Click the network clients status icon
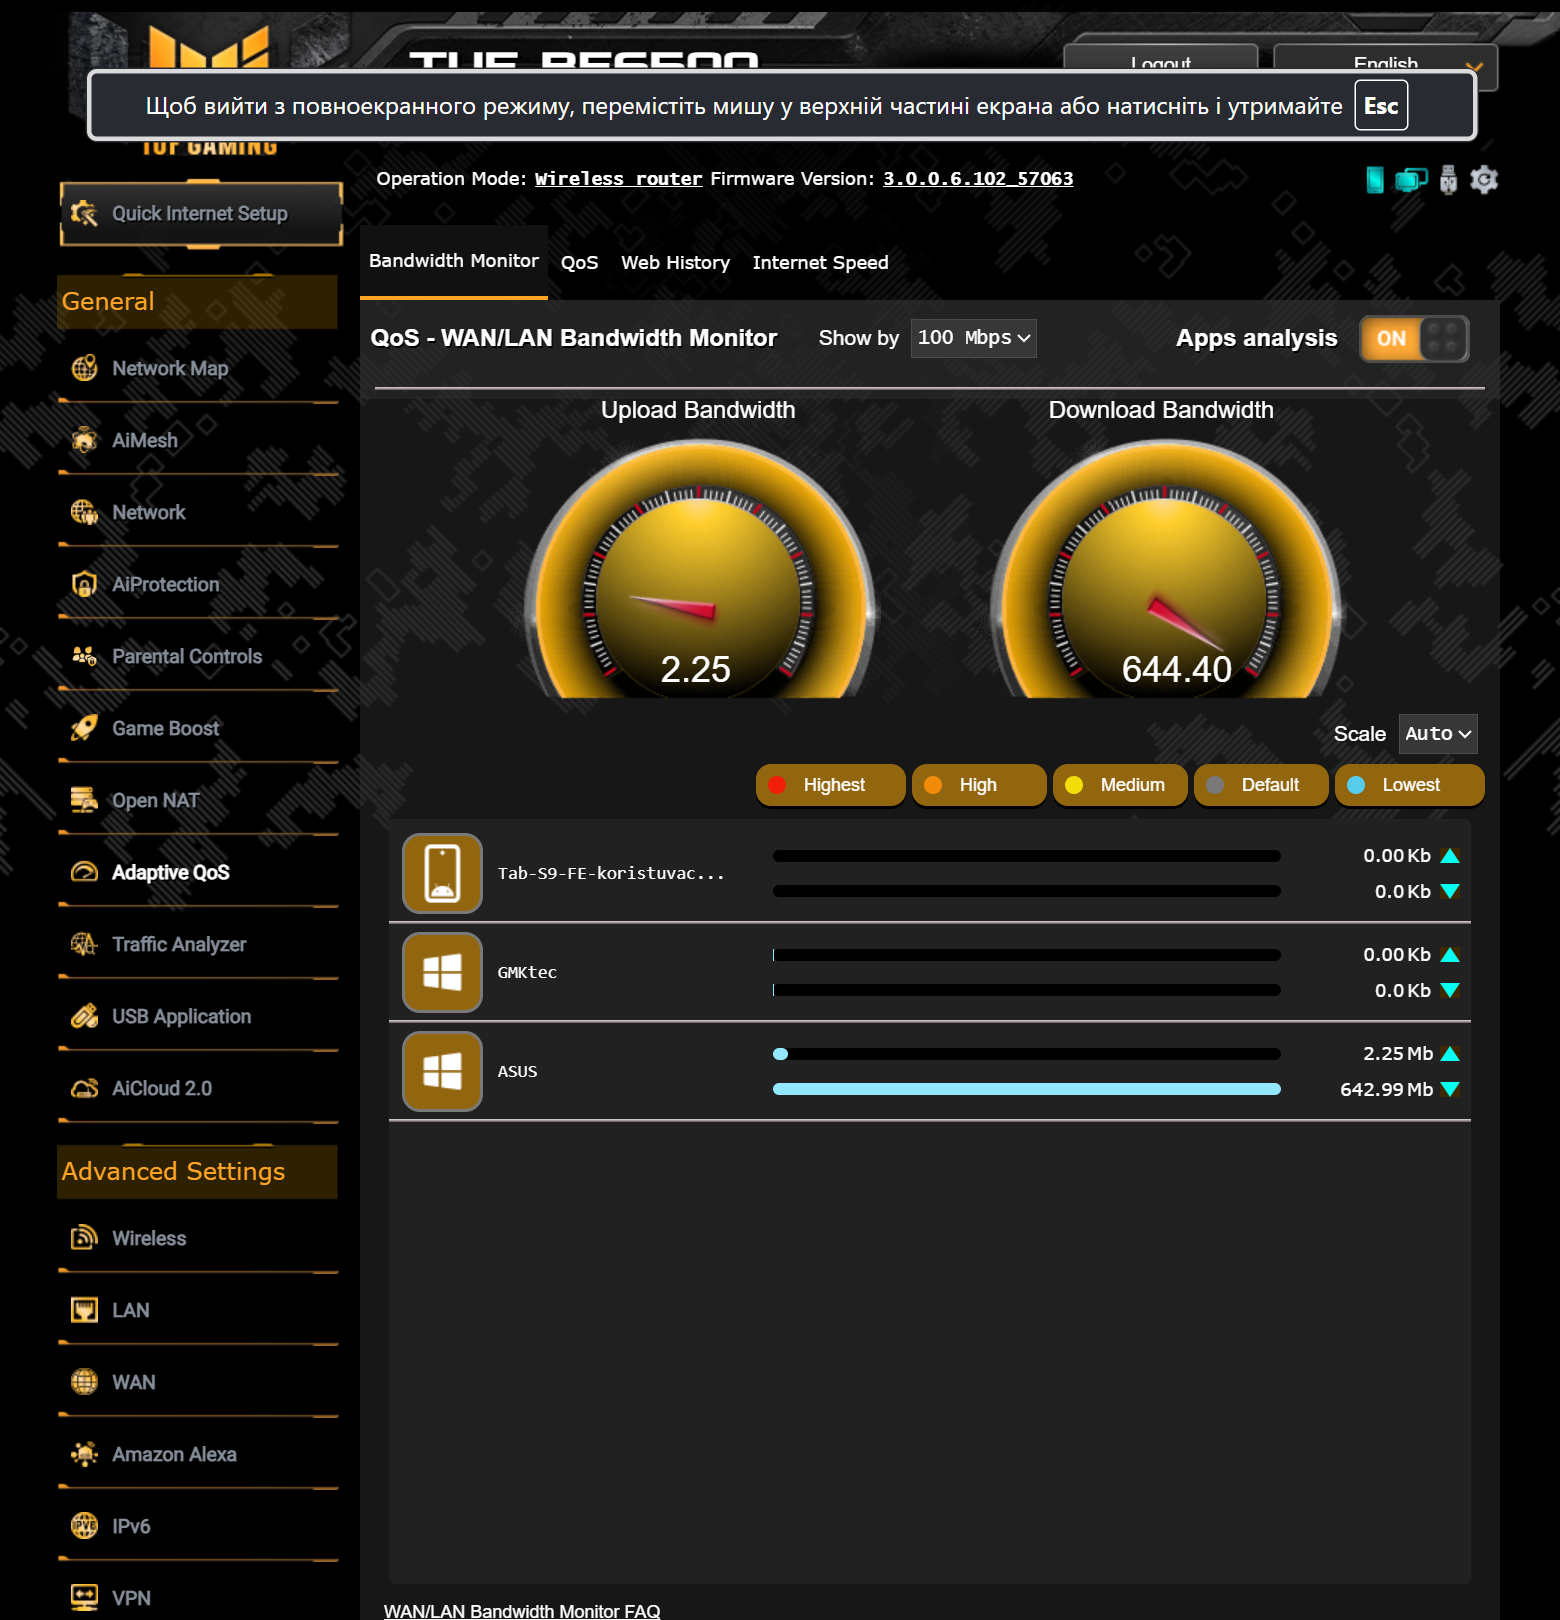Screen dimensions: 1560x1620 tap(1411, 180)
